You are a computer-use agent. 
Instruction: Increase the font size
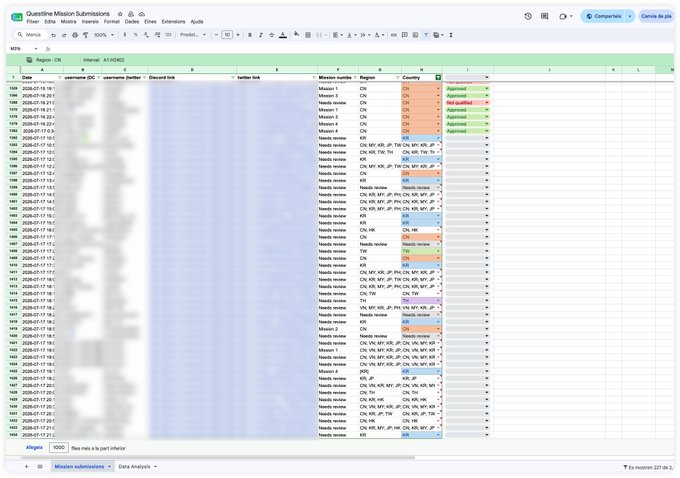pyautogui.click(x=238, y=35)
